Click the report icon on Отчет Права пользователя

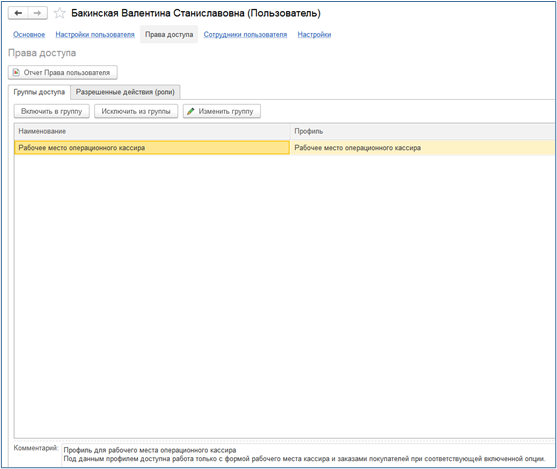tap(16, 72)
